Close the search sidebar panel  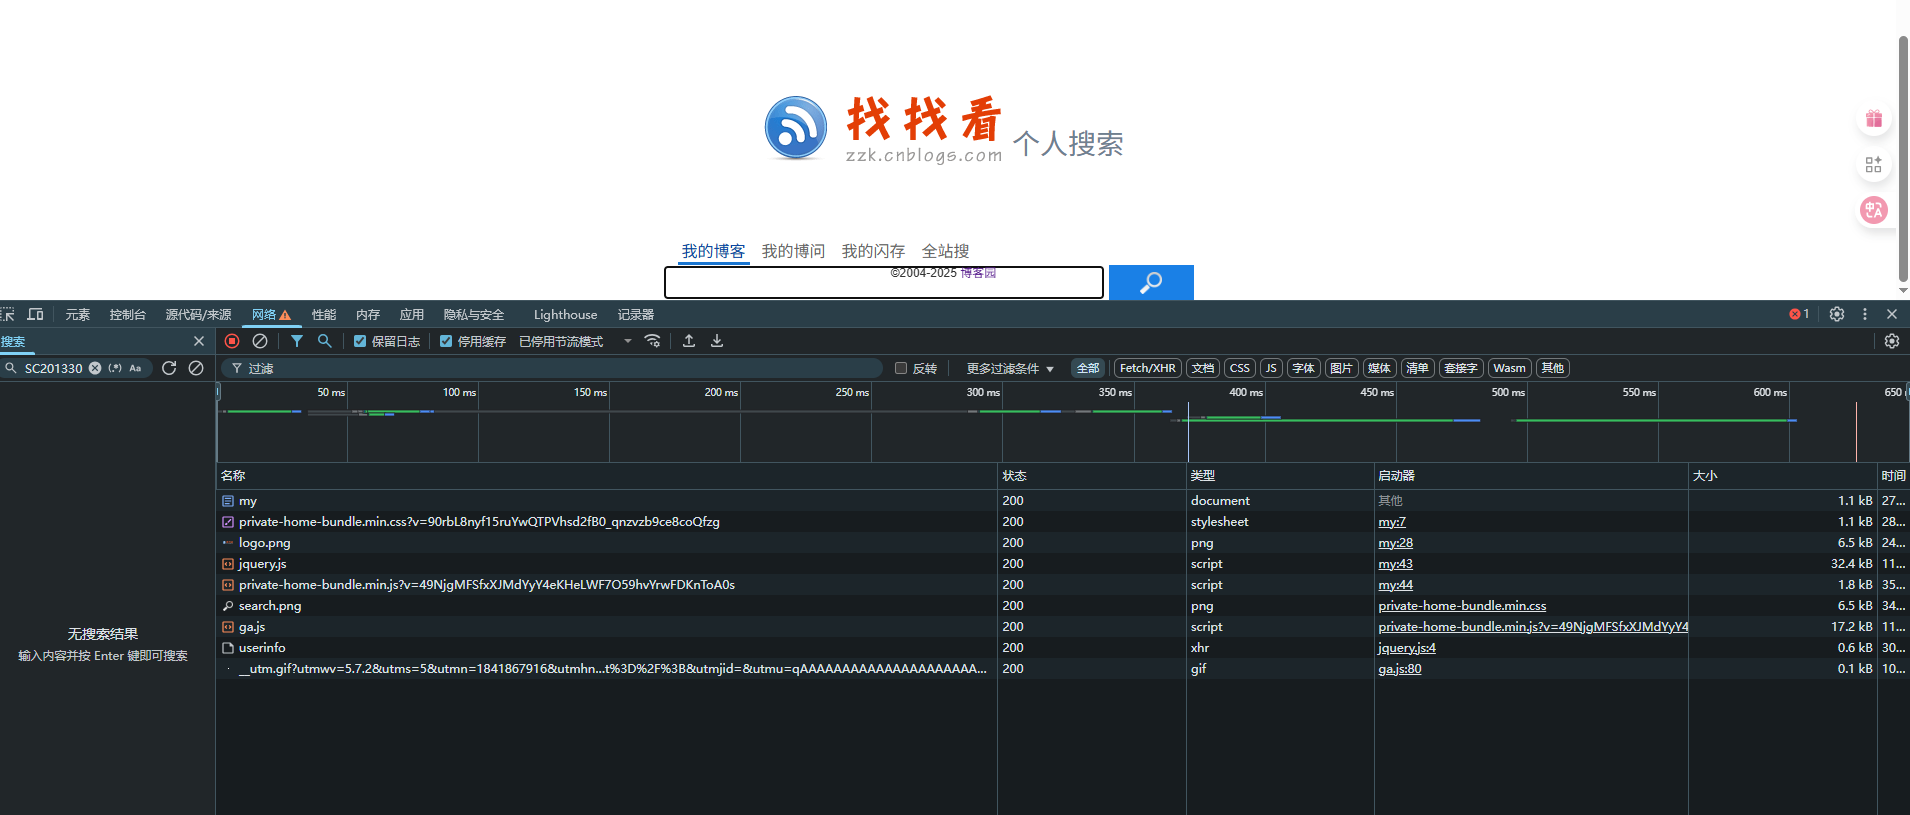(199, 341)
